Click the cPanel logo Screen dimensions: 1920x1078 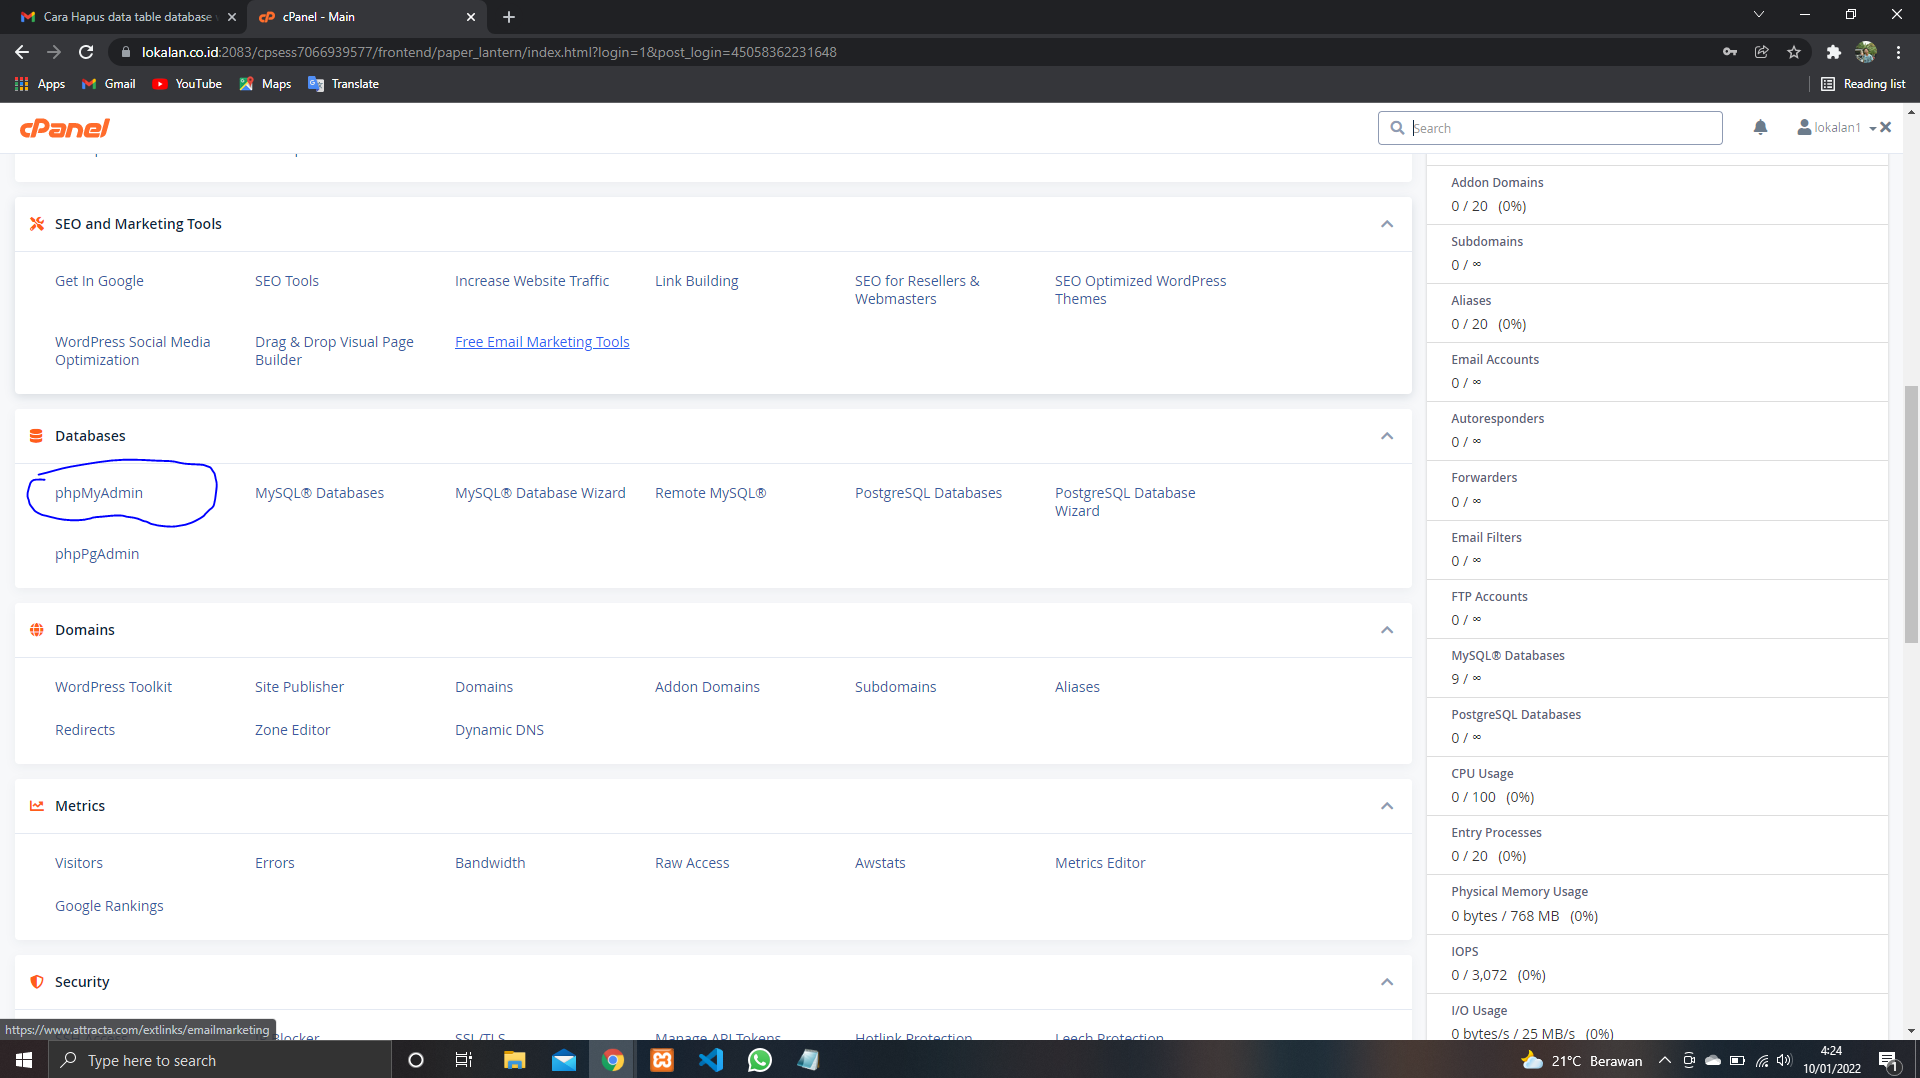coord(65,128)
